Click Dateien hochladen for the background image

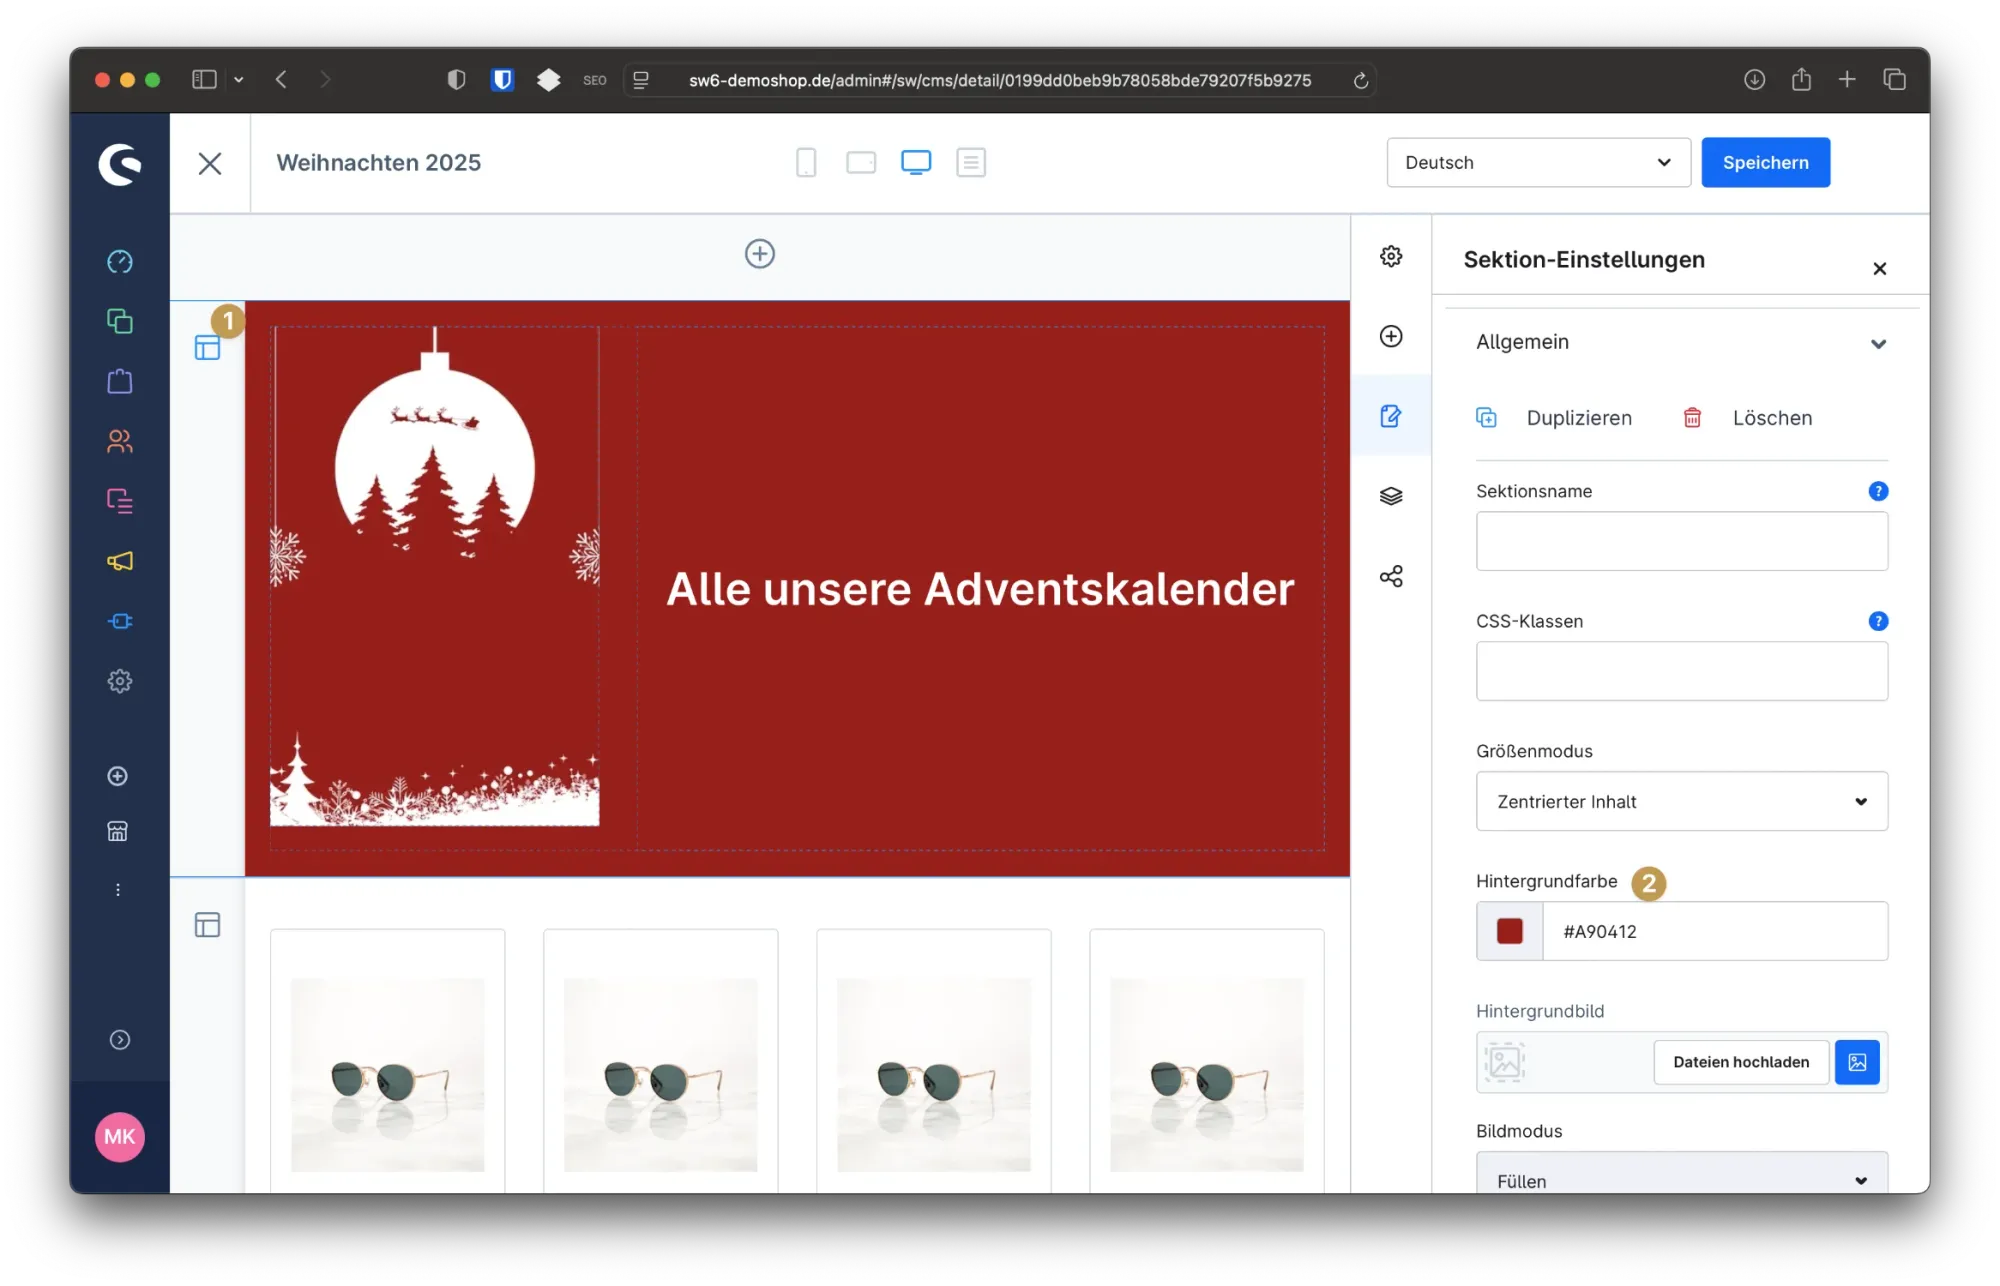click(1740, 1062)
